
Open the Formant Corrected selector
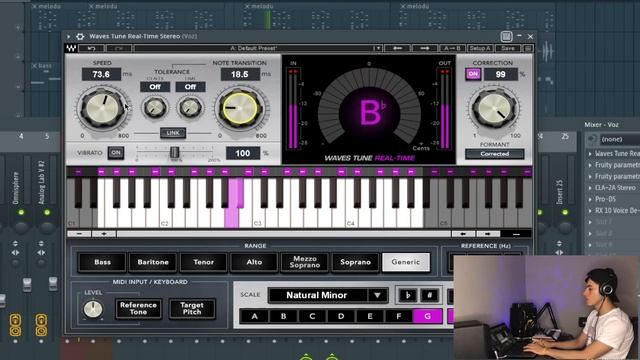coord(494,154)
